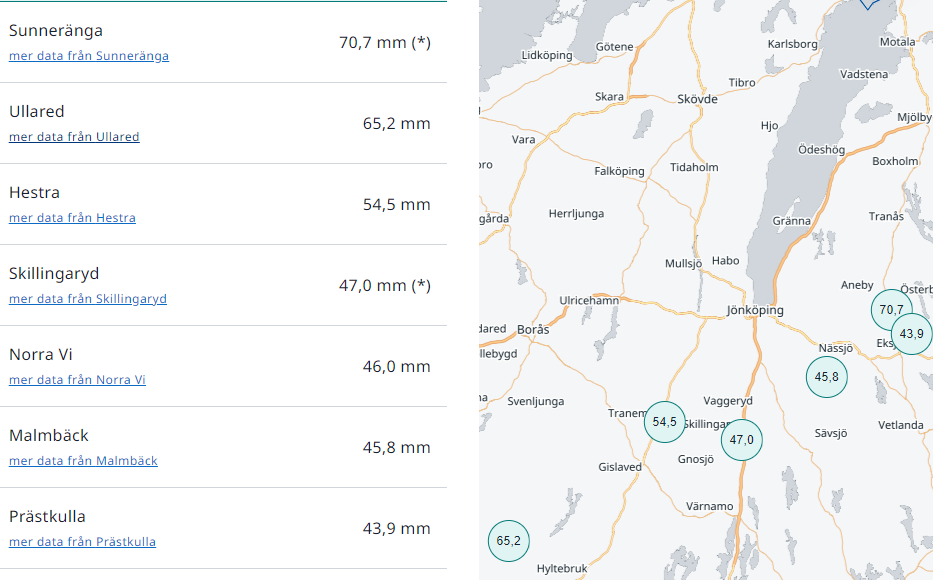Click Vetlanda on the map
951x580 pixels.
click(900, 425)
